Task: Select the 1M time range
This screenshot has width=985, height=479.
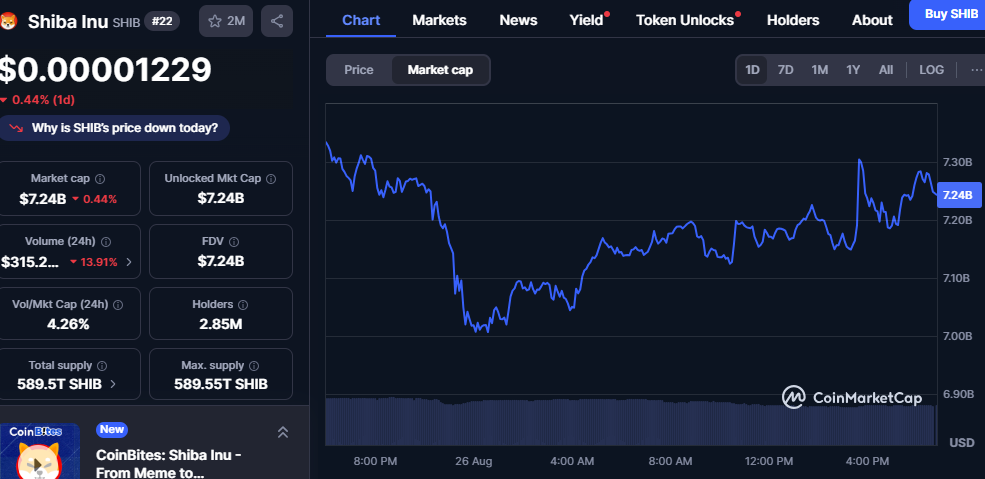Action: (x=819, y=70)
